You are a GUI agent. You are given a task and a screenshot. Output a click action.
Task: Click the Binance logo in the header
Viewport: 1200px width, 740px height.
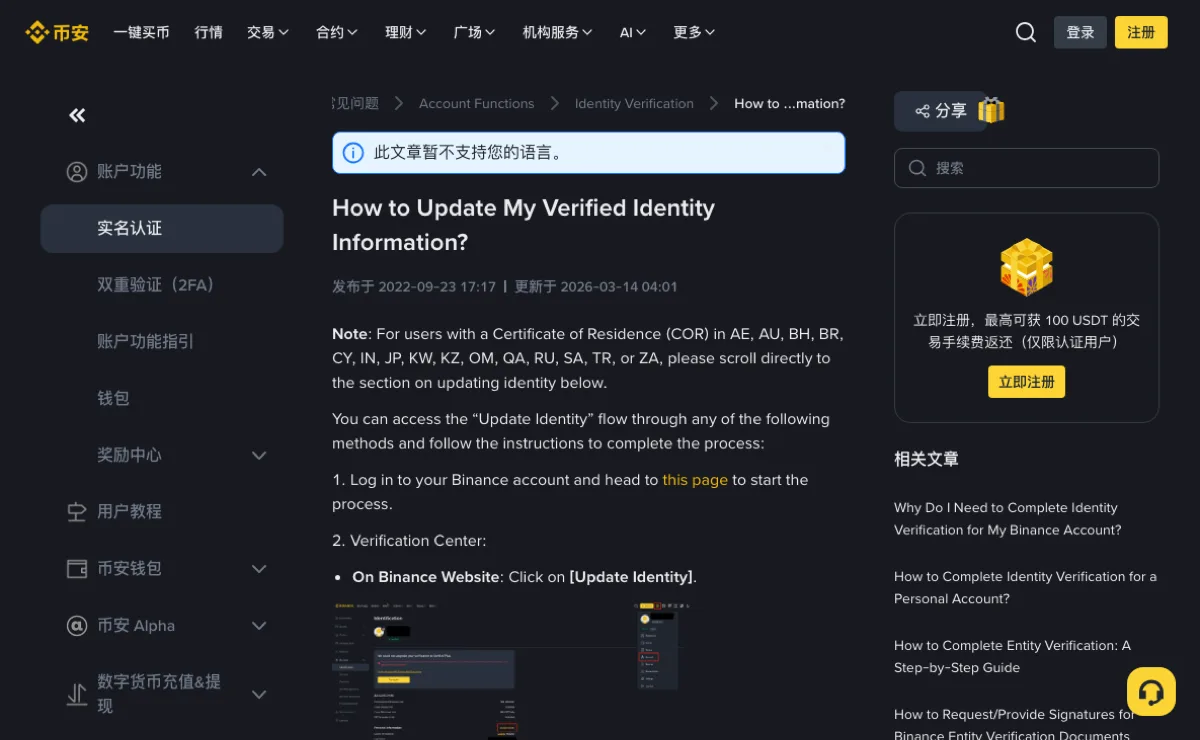tap(57, 32)
